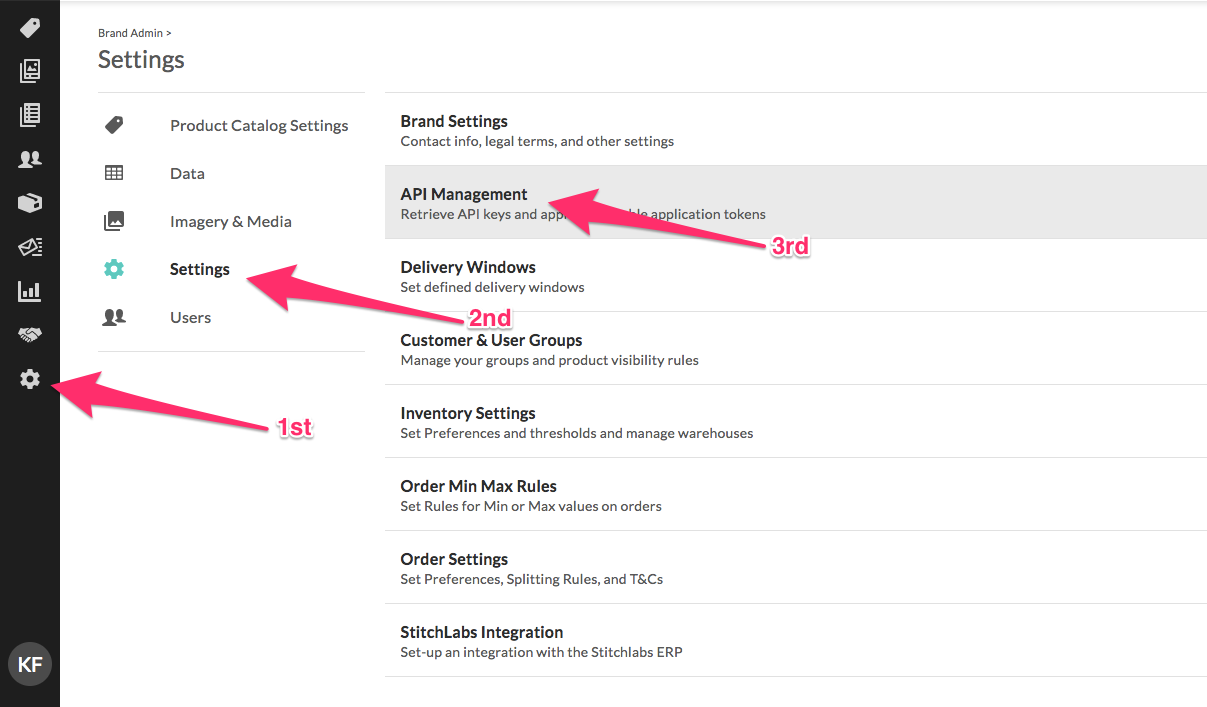Open the gear settings icon in dark sidebar

pyautogui.click(x=30, y=379)
